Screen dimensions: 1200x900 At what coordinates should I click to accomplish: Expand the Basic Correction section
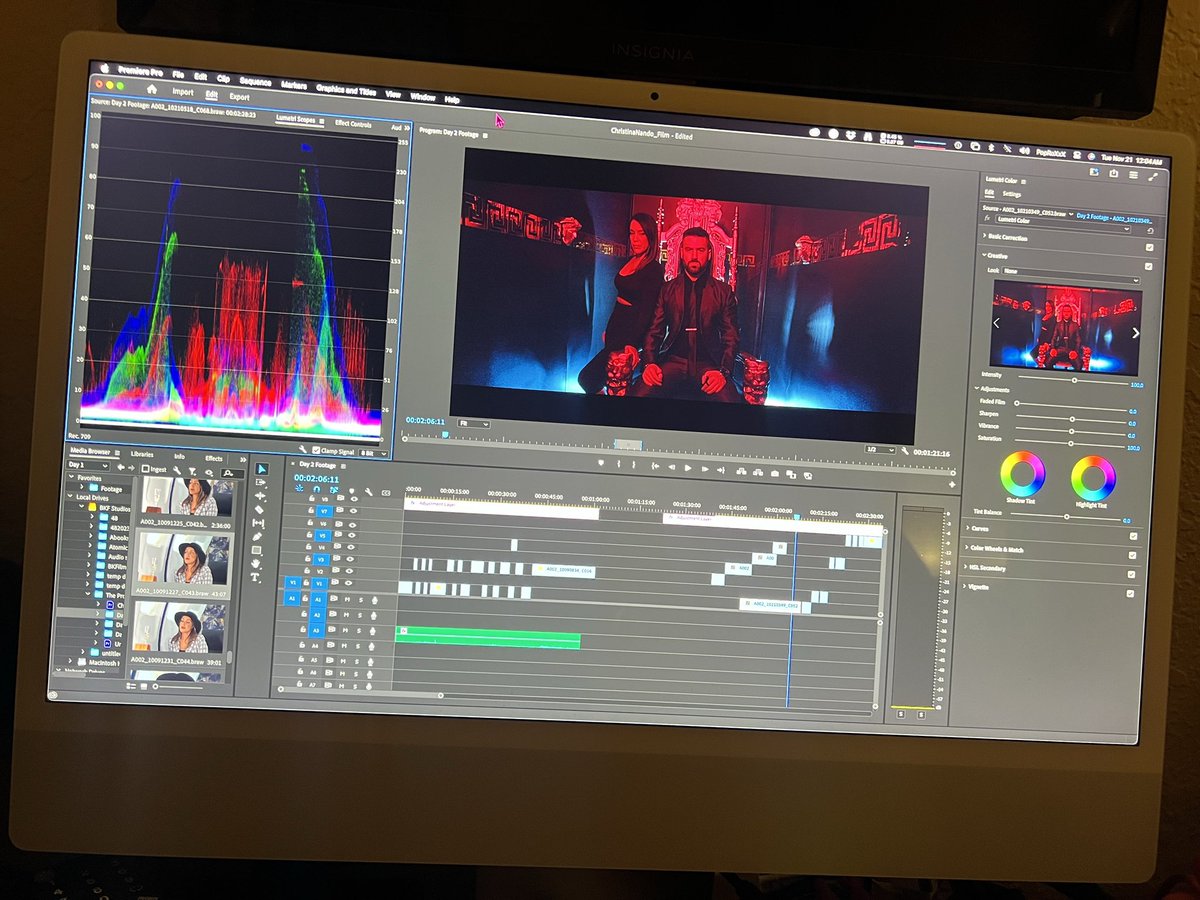pos(984,235)
